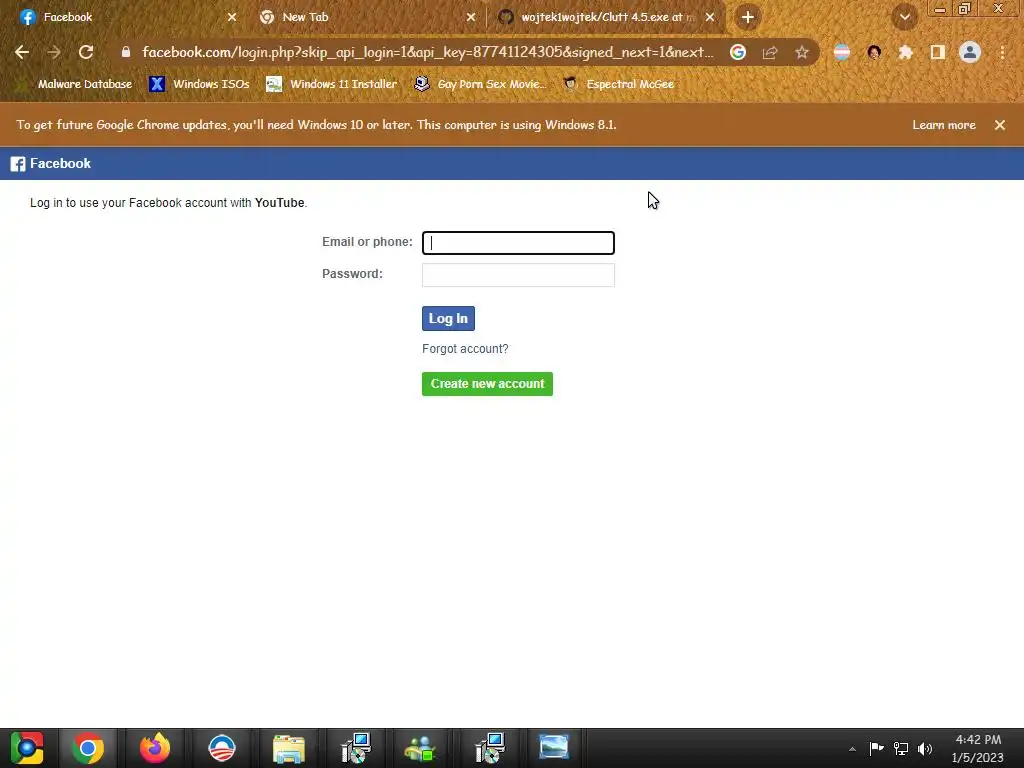
Task: Show hidden system tray icons
Action: (x=852, y=749)
